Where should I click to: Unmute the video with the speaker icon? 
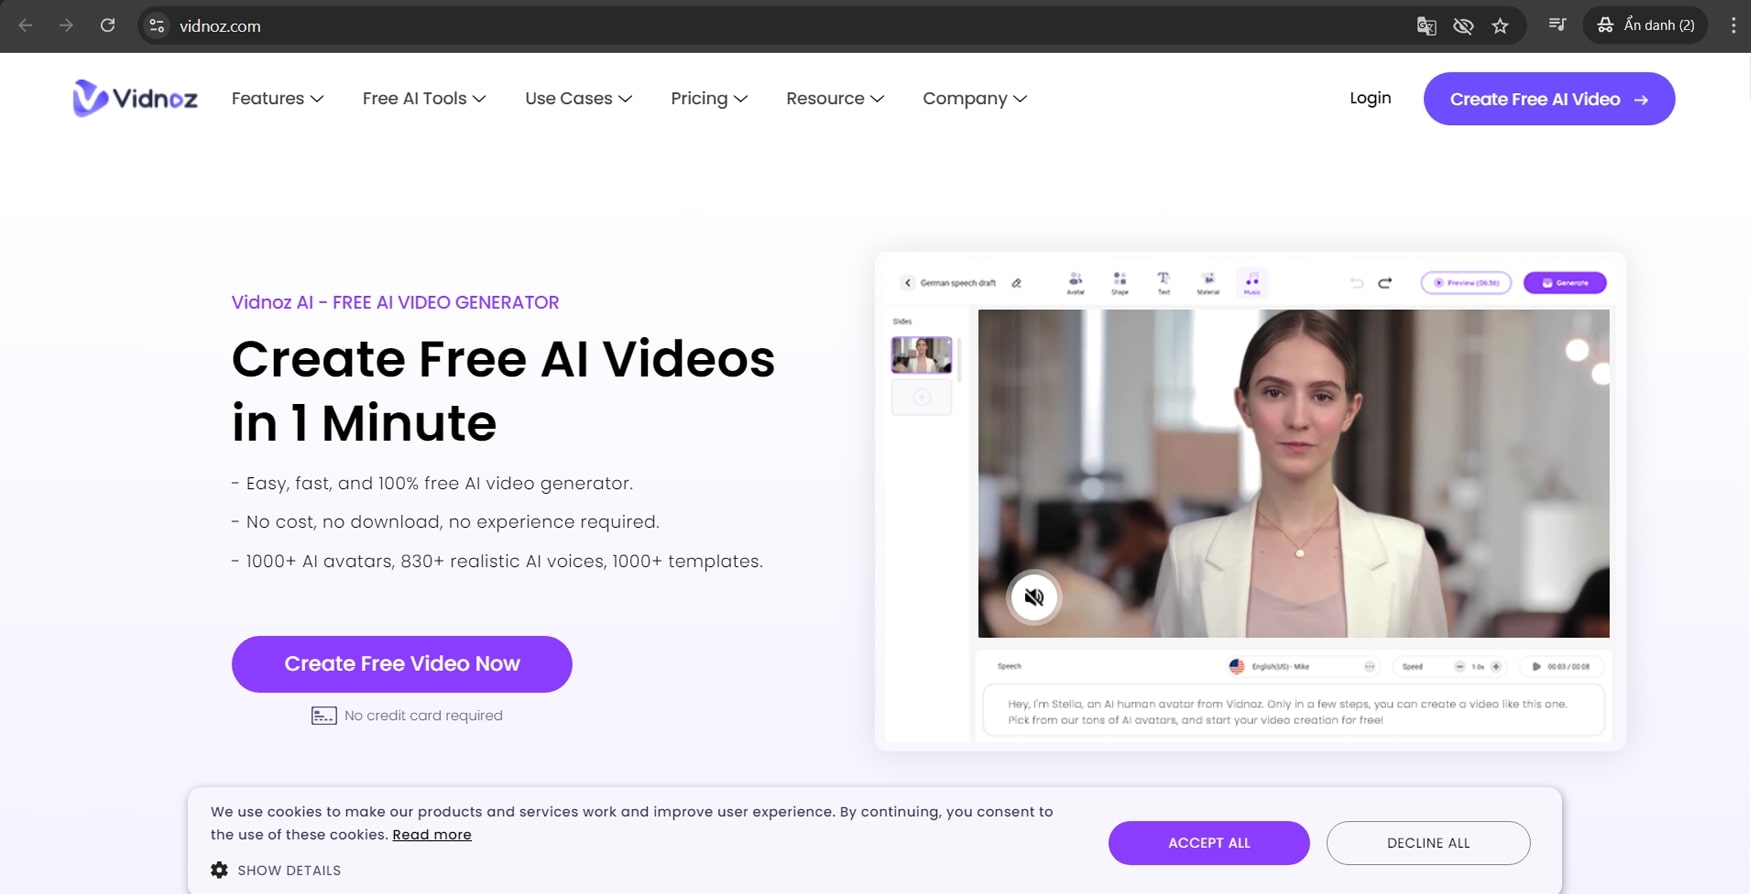click(1033, 597)
